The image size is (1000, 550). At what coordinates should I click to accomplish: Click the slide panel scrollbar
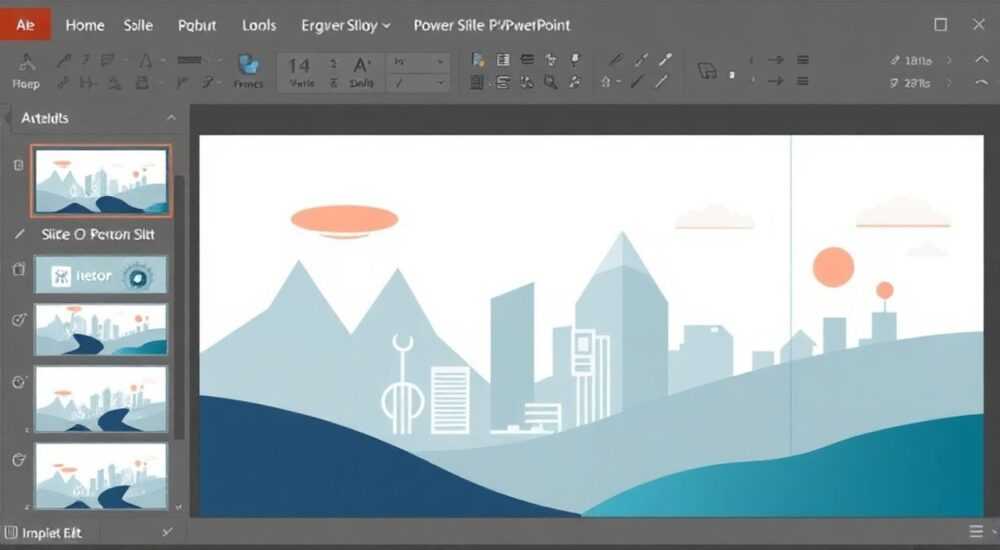[179, 306]
